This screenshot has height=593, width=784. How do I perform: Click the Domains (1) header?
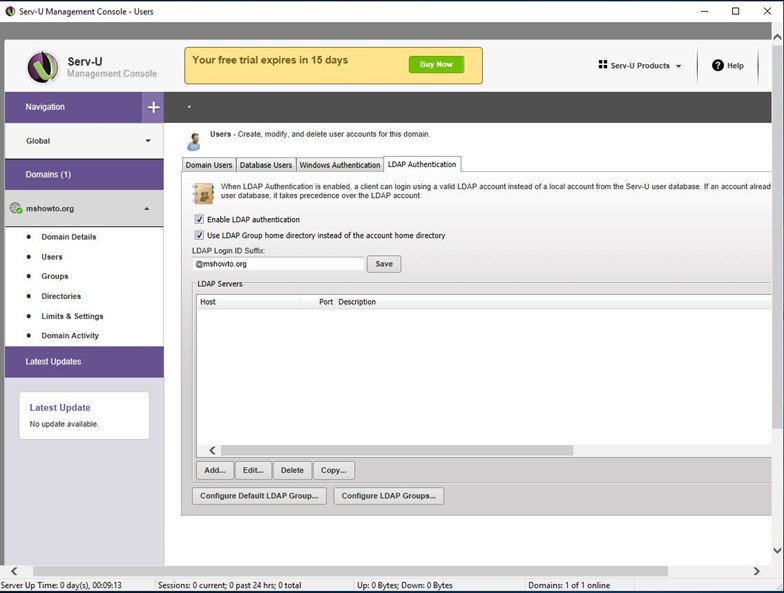(x=84, y=174)
